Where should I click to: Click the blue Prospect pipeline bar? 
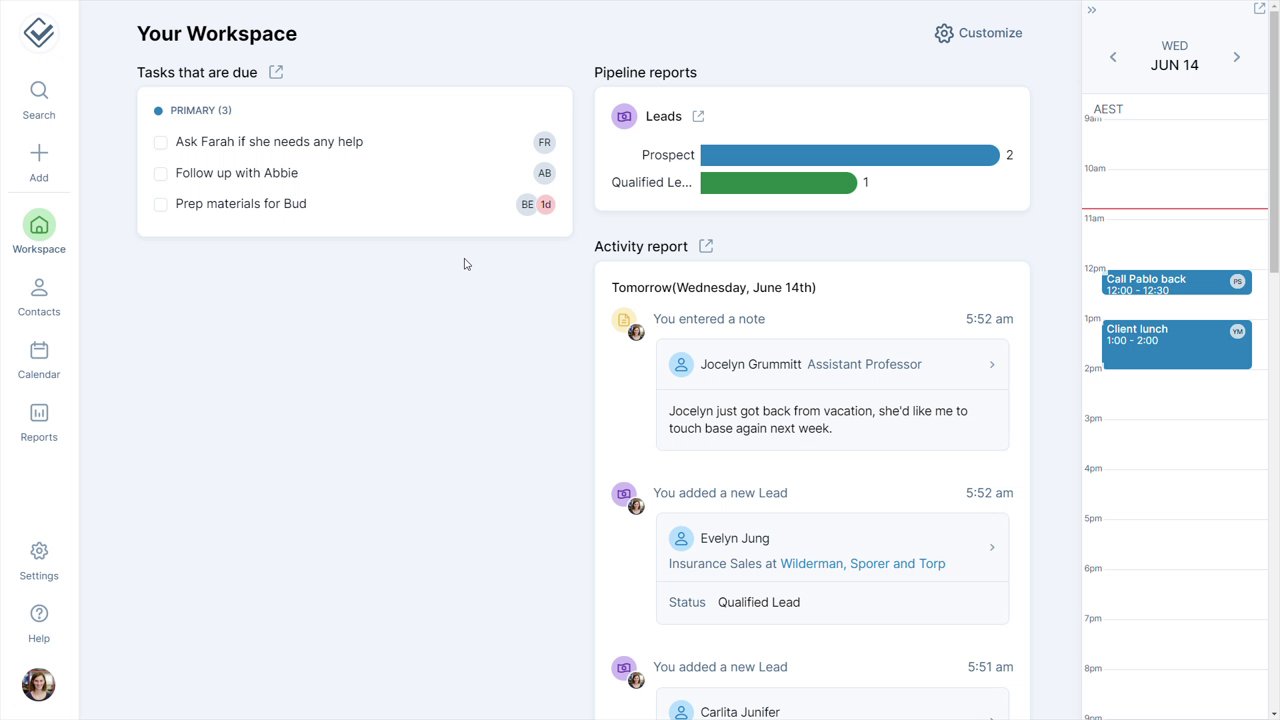pyautogui.click(x=849, y=155)
